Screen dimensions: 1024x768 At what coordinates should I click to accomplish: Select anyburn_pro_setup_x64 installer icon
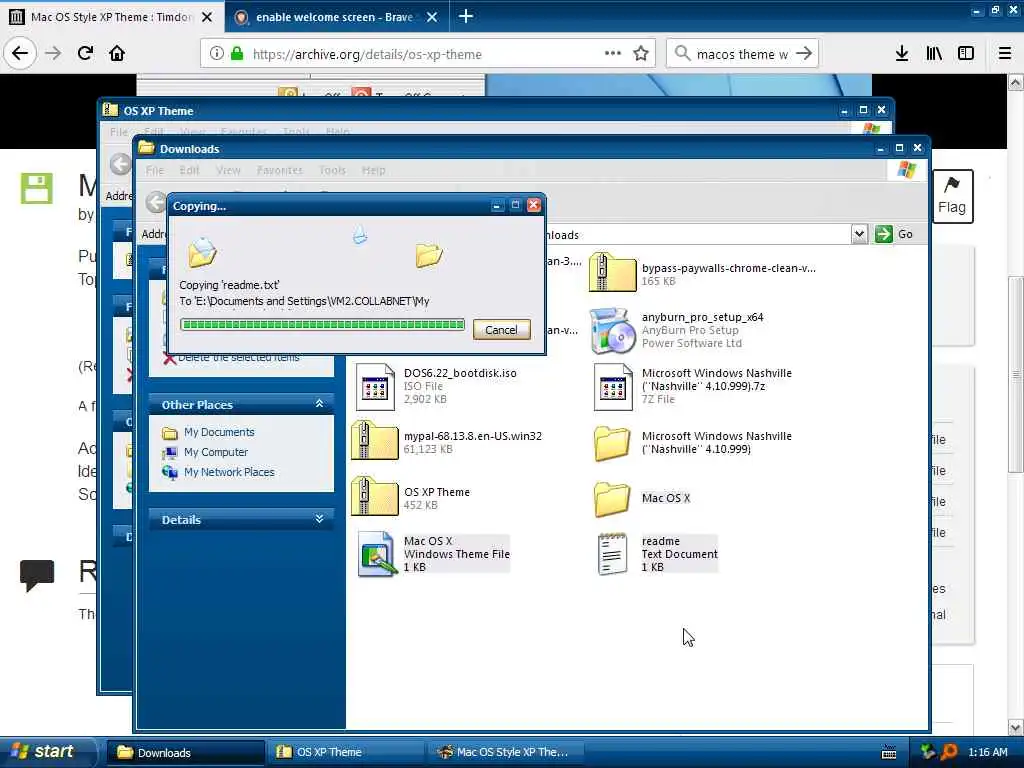pos(612,330)
